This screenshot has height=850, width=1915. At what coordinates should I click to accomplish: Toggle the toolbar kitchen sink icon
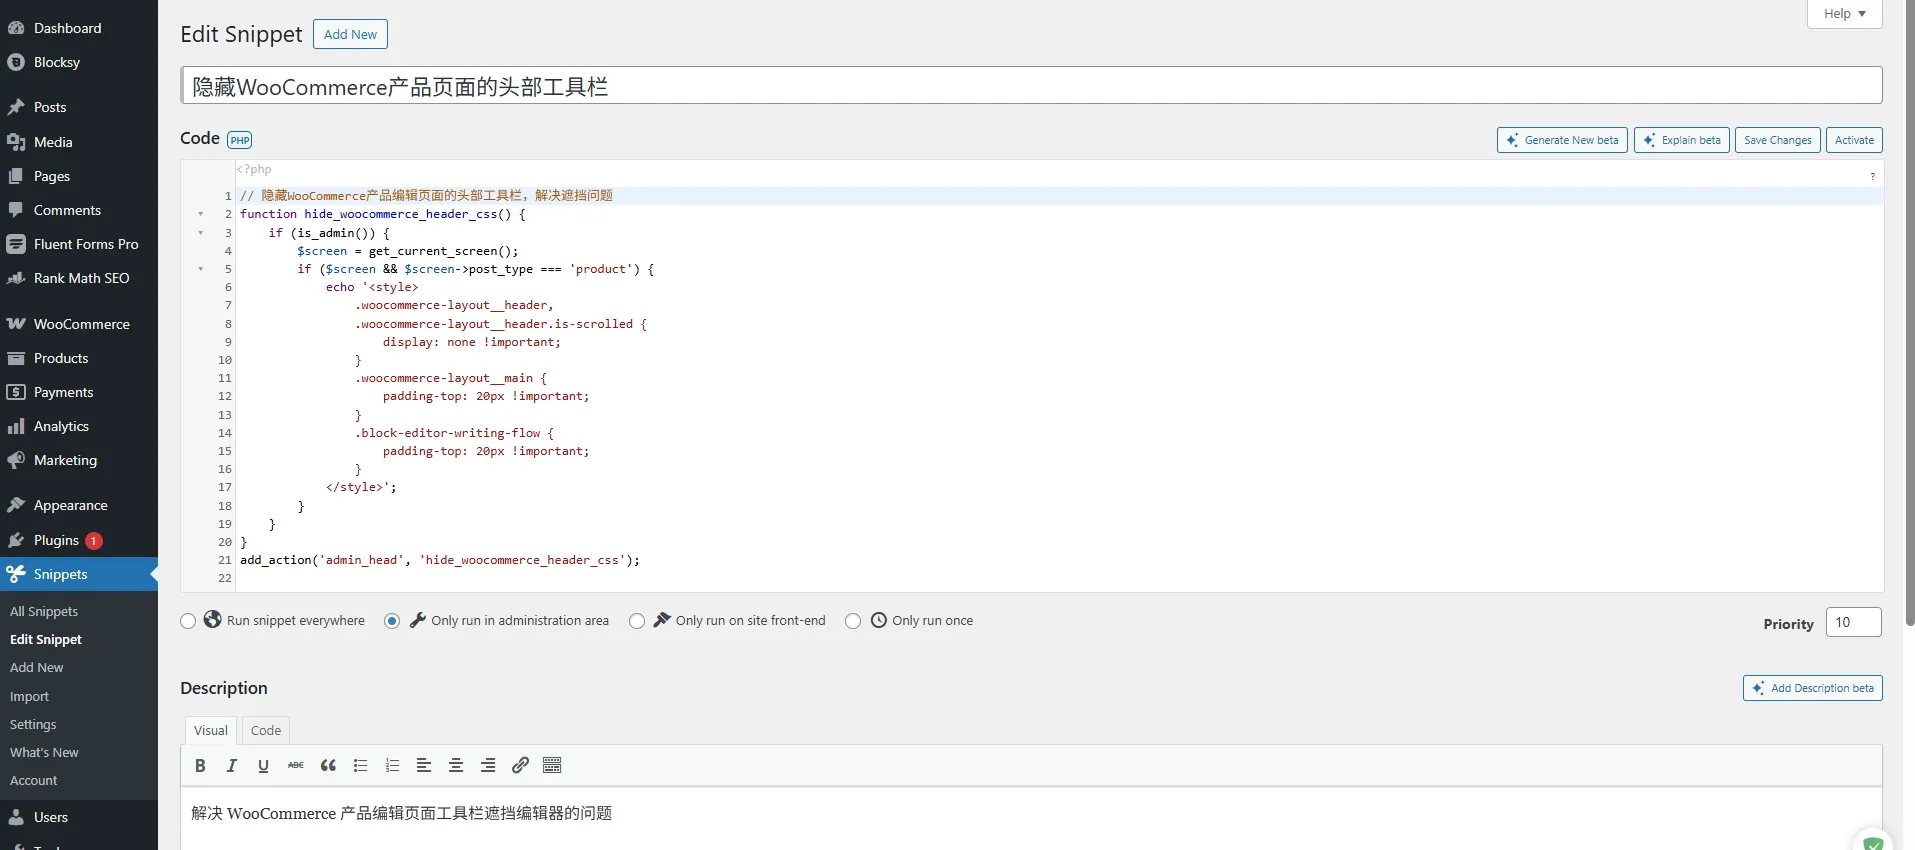pyautogui.click(x=552, y=766)
